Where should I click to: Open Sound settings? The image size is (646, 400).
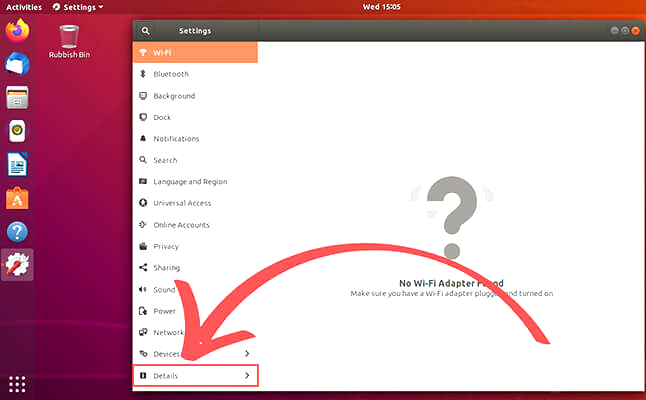(x=195, y=290)
